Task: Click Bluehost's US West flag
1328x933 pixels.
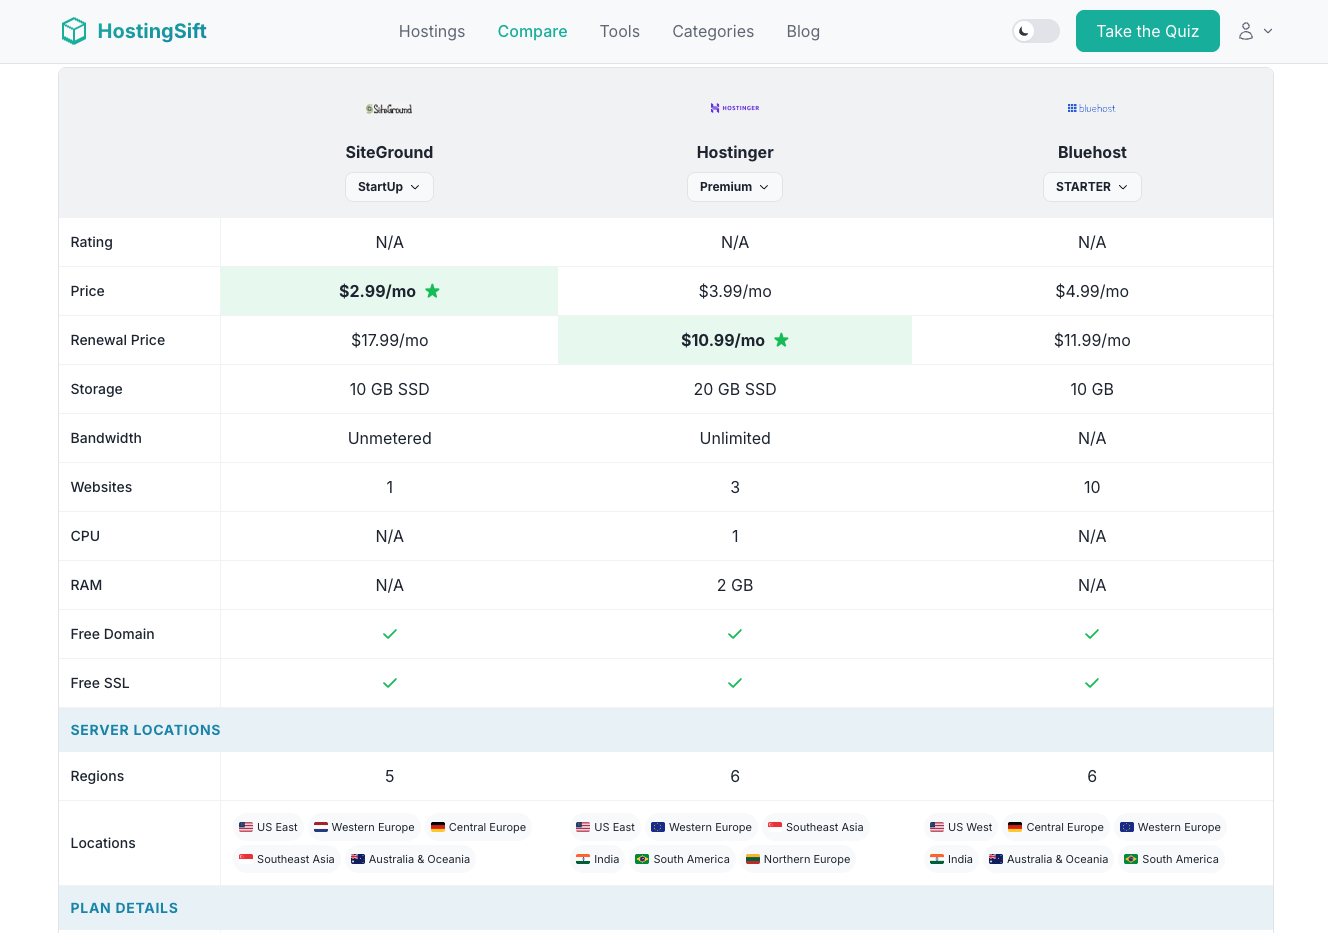Action: (937, 827)
